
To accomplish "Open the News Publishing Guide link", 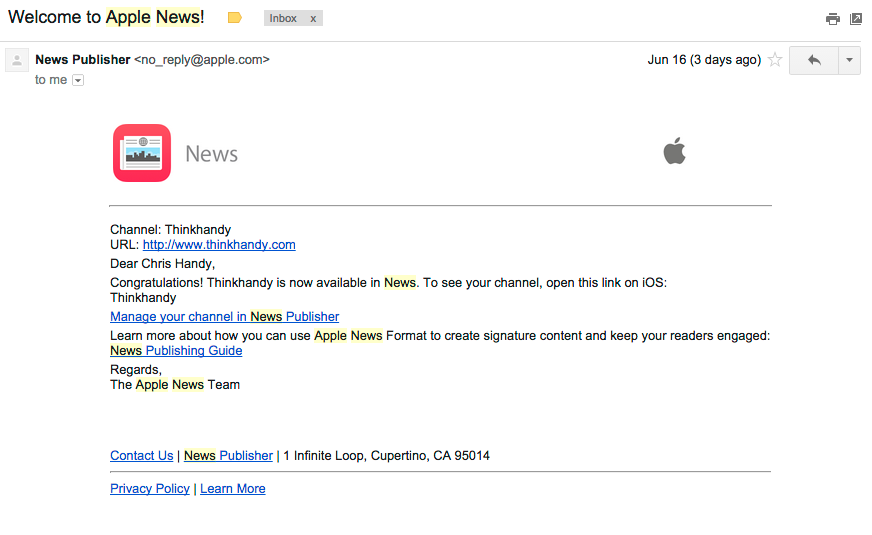I will coord(176,351).
